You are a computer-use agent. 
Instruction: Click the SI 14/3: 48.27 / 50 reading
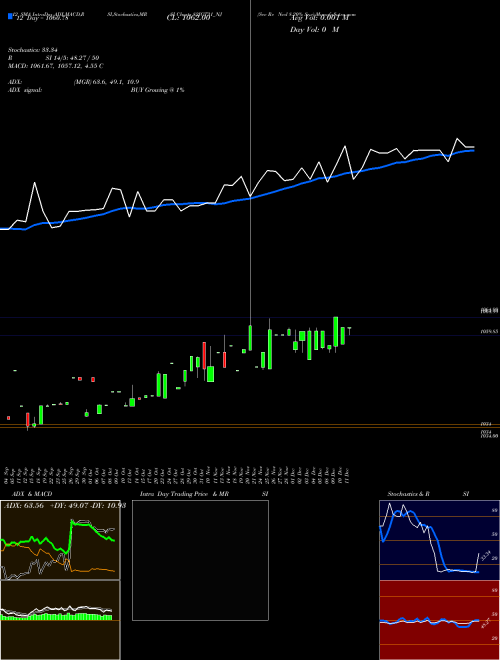72,58
